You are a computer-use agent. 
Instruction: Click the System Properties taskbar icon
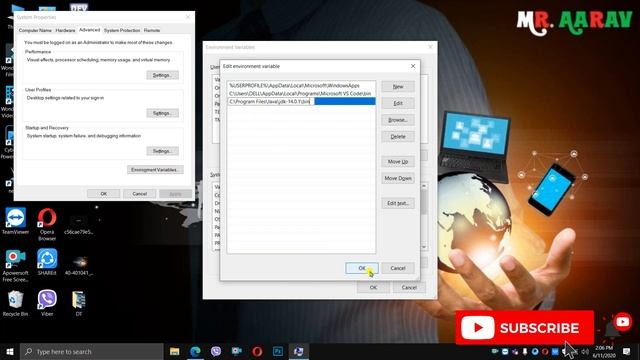point(299,351)
